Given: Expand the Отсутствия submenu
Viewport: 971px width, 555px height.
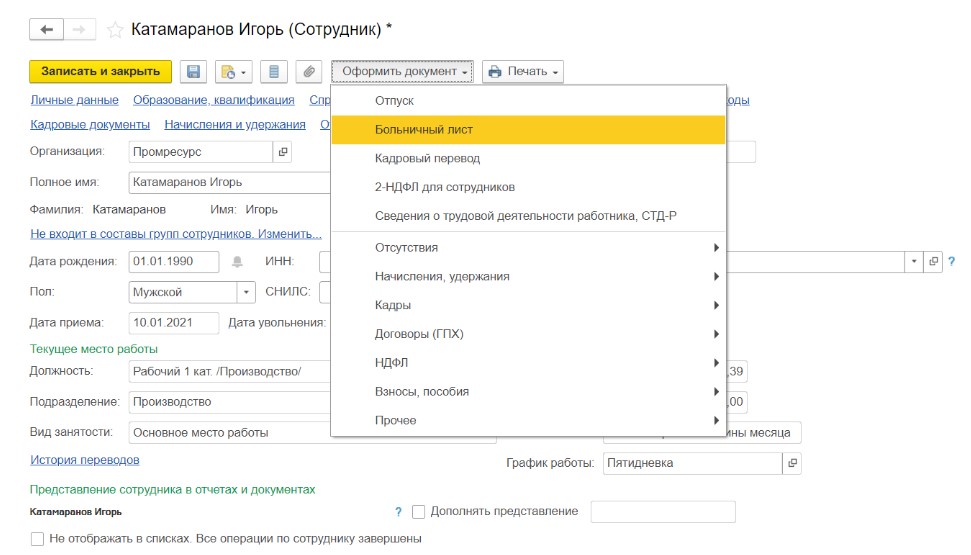Looking at the screenshot, I should [527, 248].
